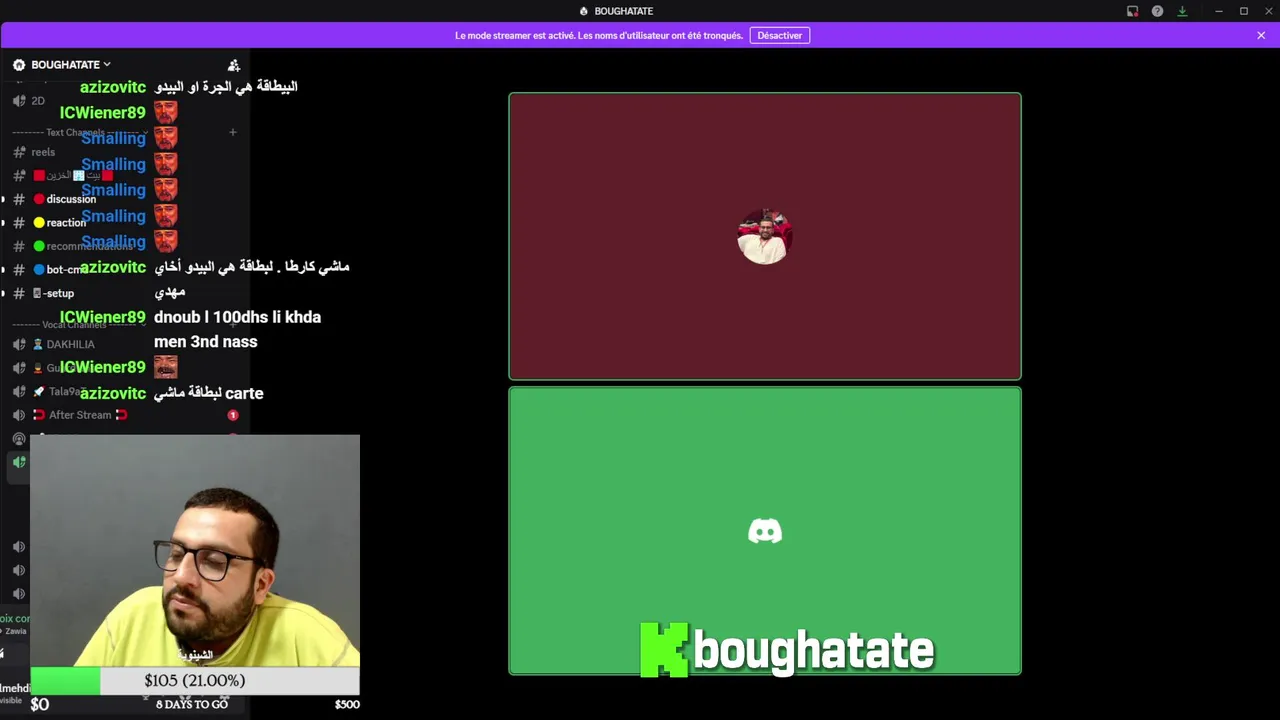Open the reels text channel
Image resolution: width=1280 pixels, height=720 pixels.
tap(43, 152)
